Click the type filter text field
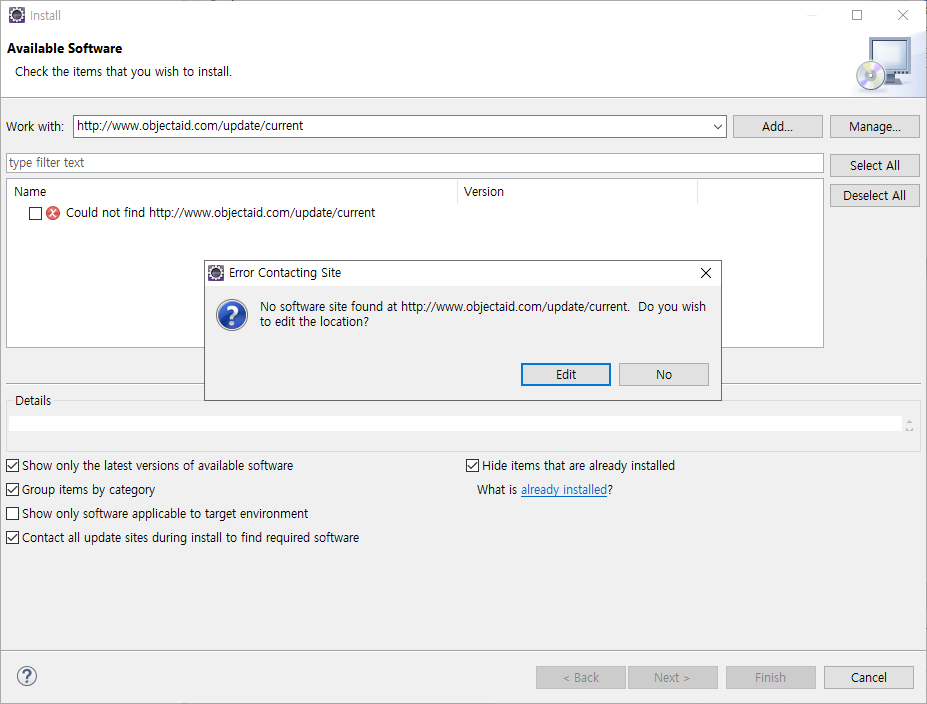The image size is (927, 704). (x=414, y=163)
